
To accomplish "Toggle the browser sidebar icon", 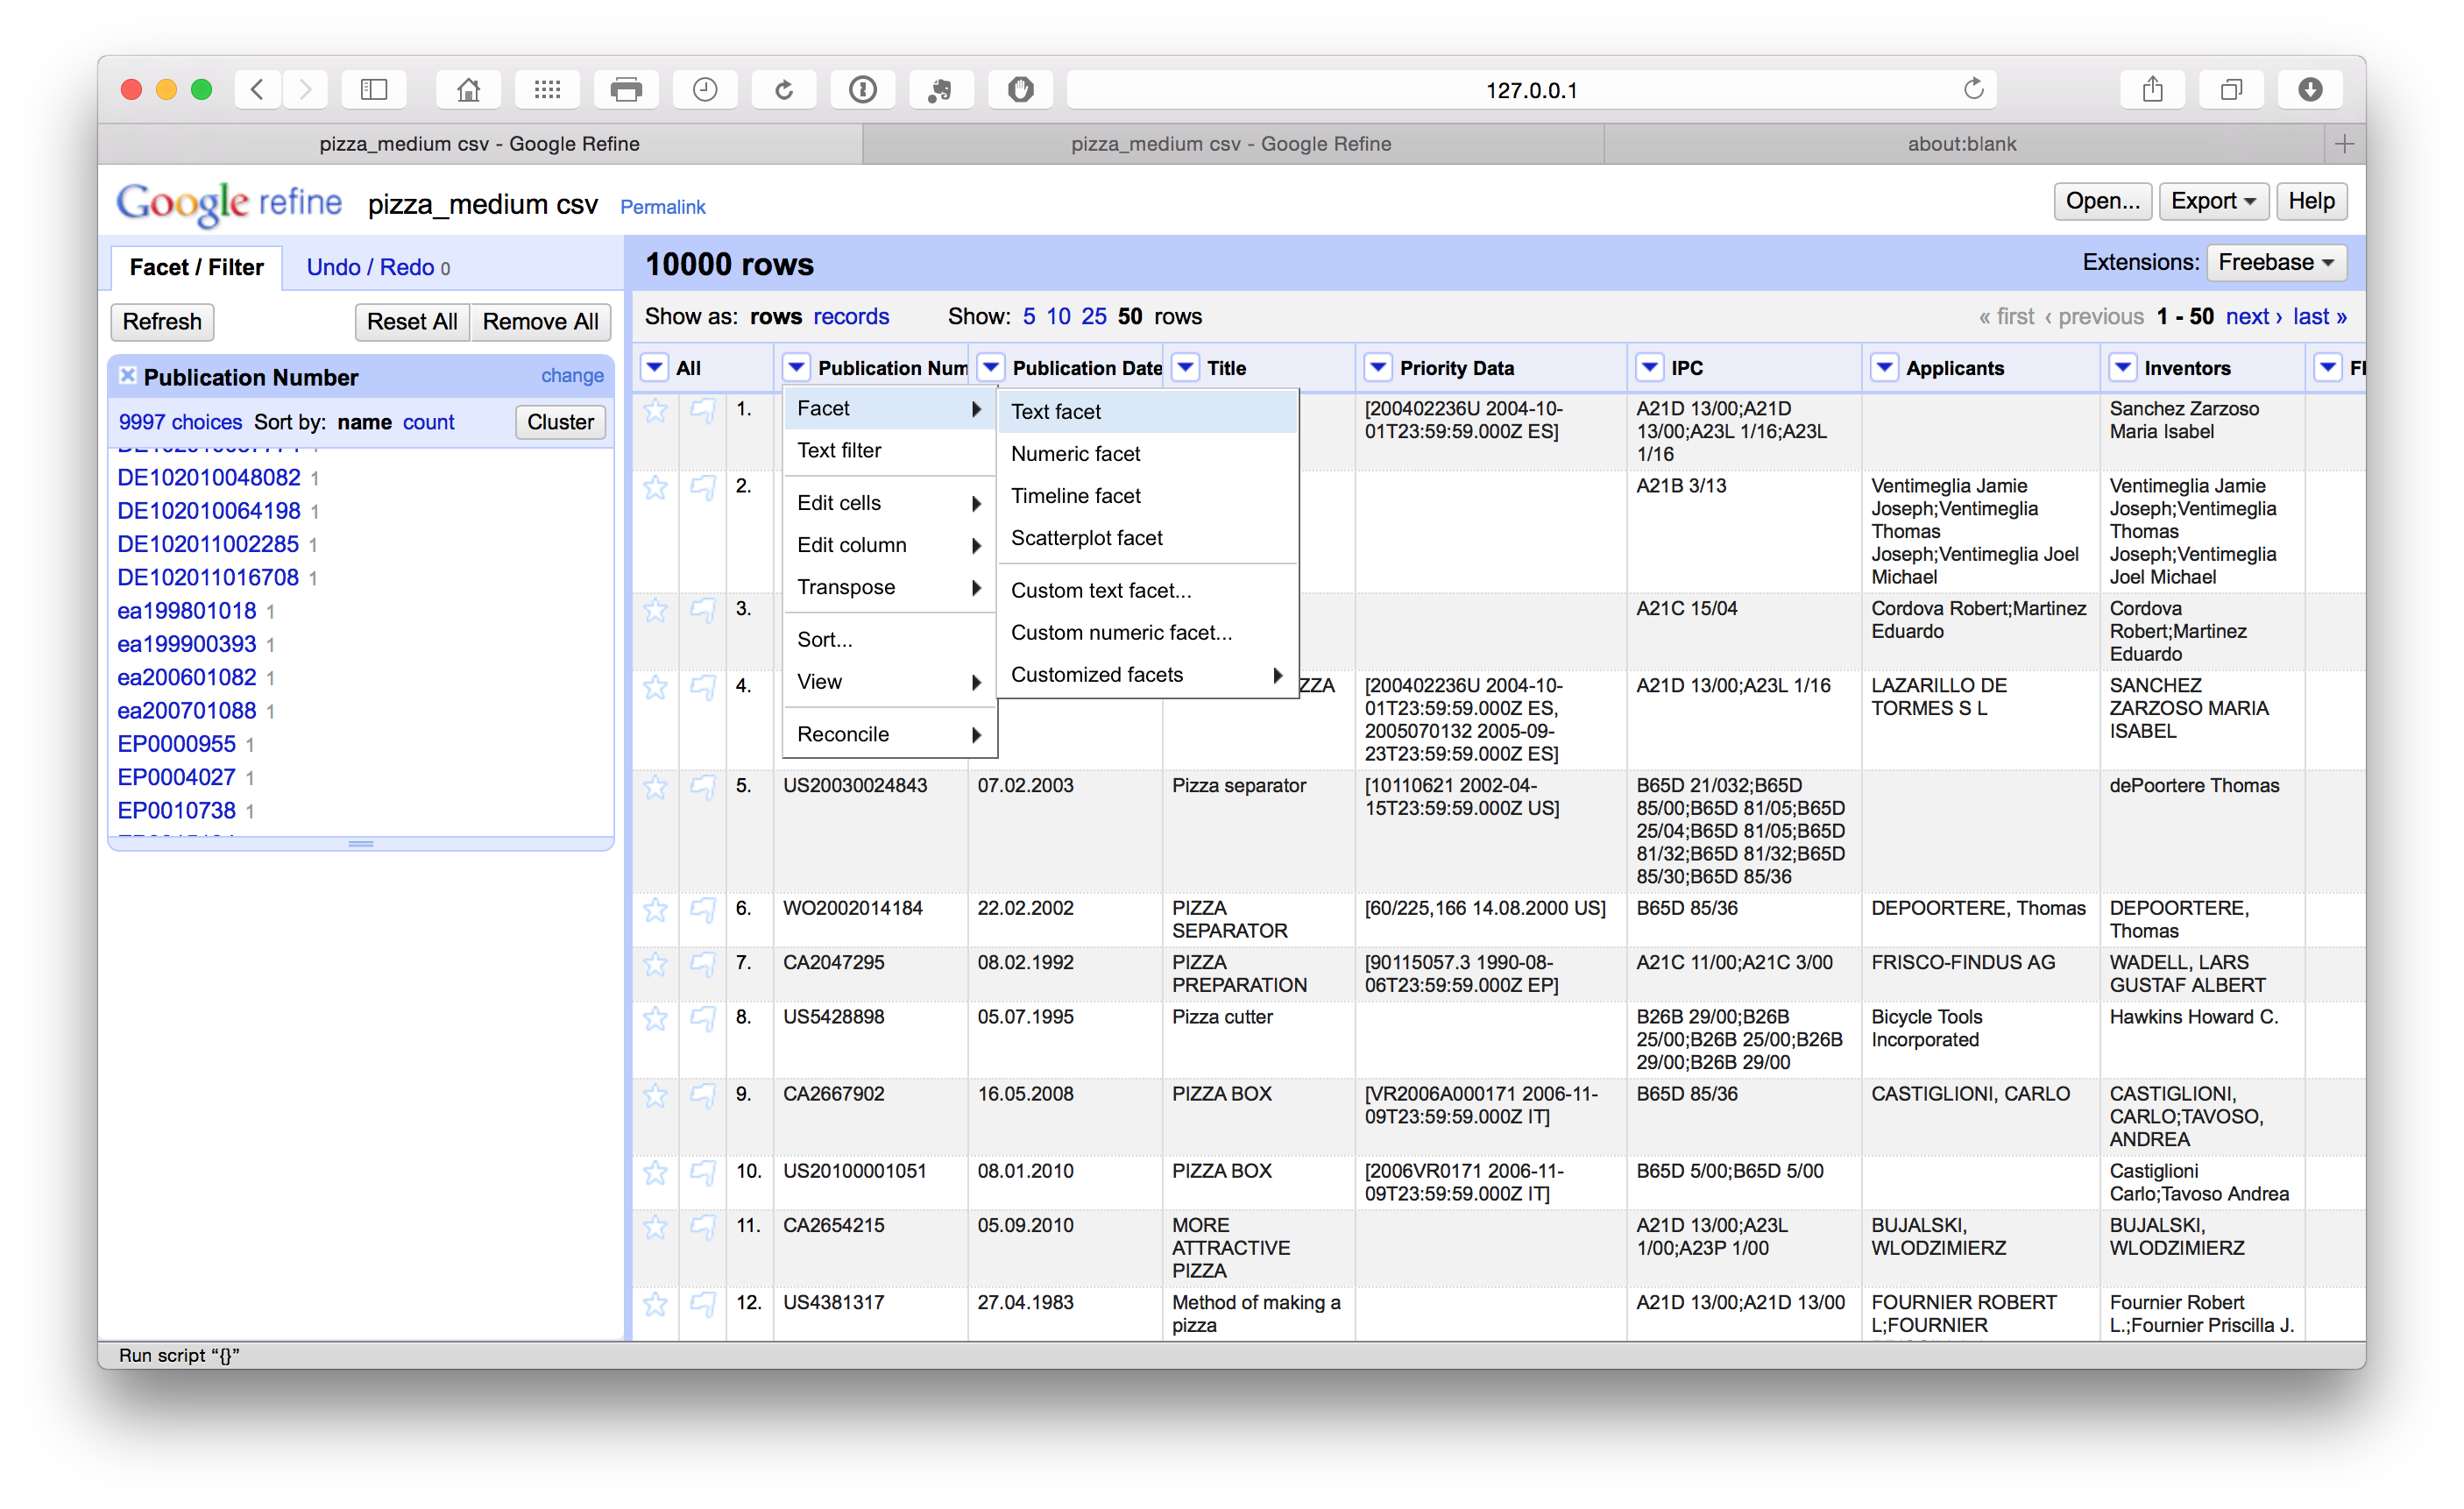I will click(374, 89).
